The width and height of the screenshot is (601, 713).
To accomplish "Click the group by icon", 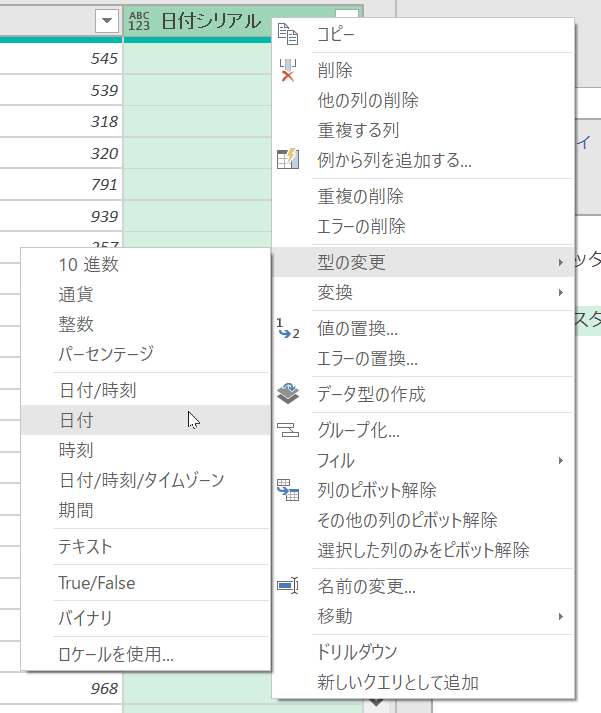I will pyautogui.click(x=288, y=432).
